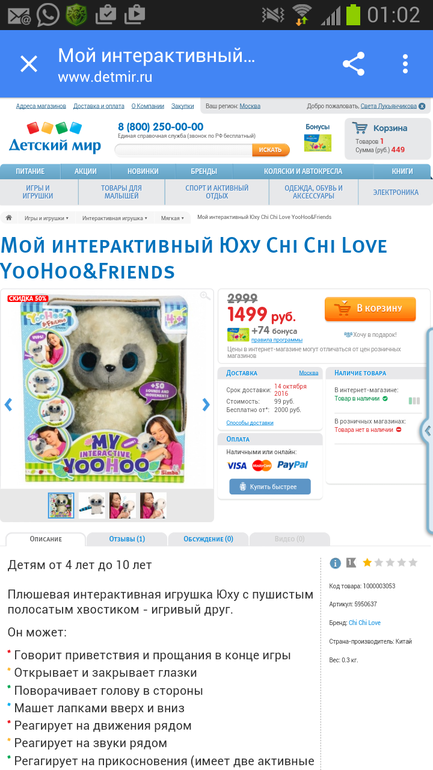Switch to the Обсуждение (0) tab
This screenshot has height=770, width=433.
coord(208,539)
